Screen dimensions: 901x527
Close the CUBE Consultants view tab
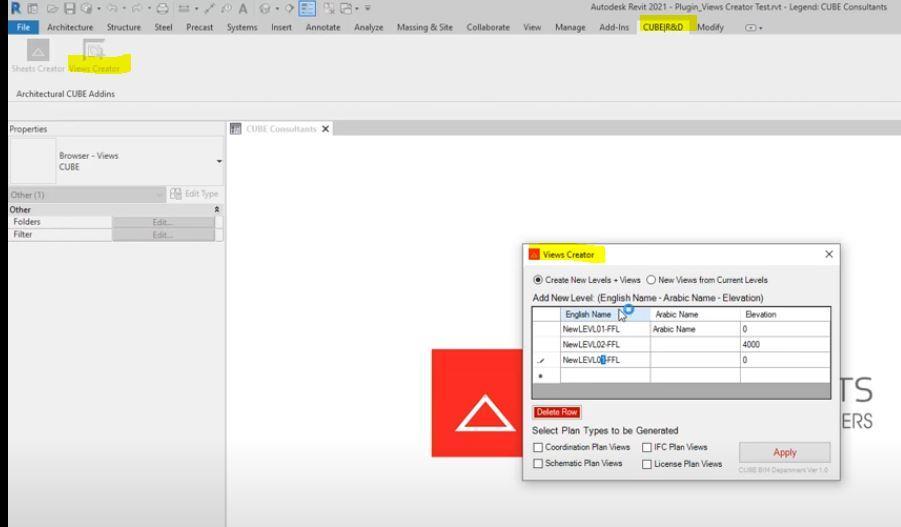(325, 129)
